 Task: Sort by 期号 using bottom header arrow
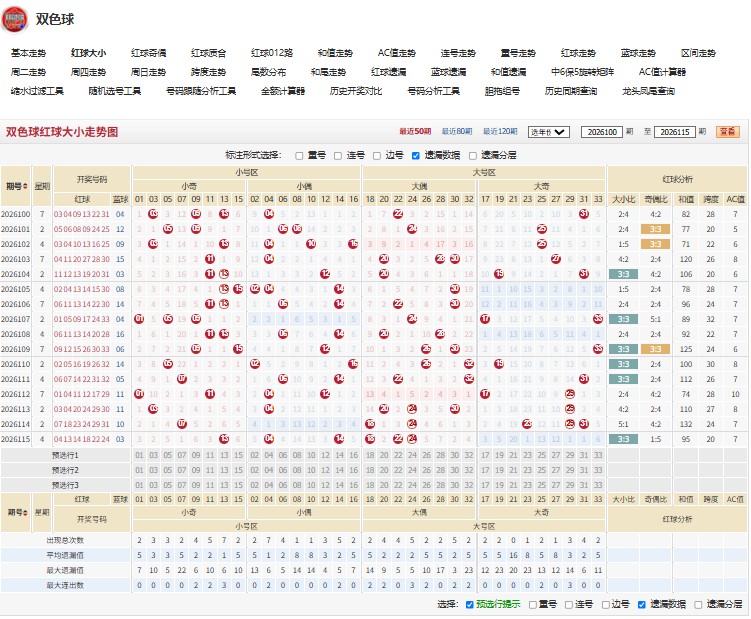click(25, 512)
